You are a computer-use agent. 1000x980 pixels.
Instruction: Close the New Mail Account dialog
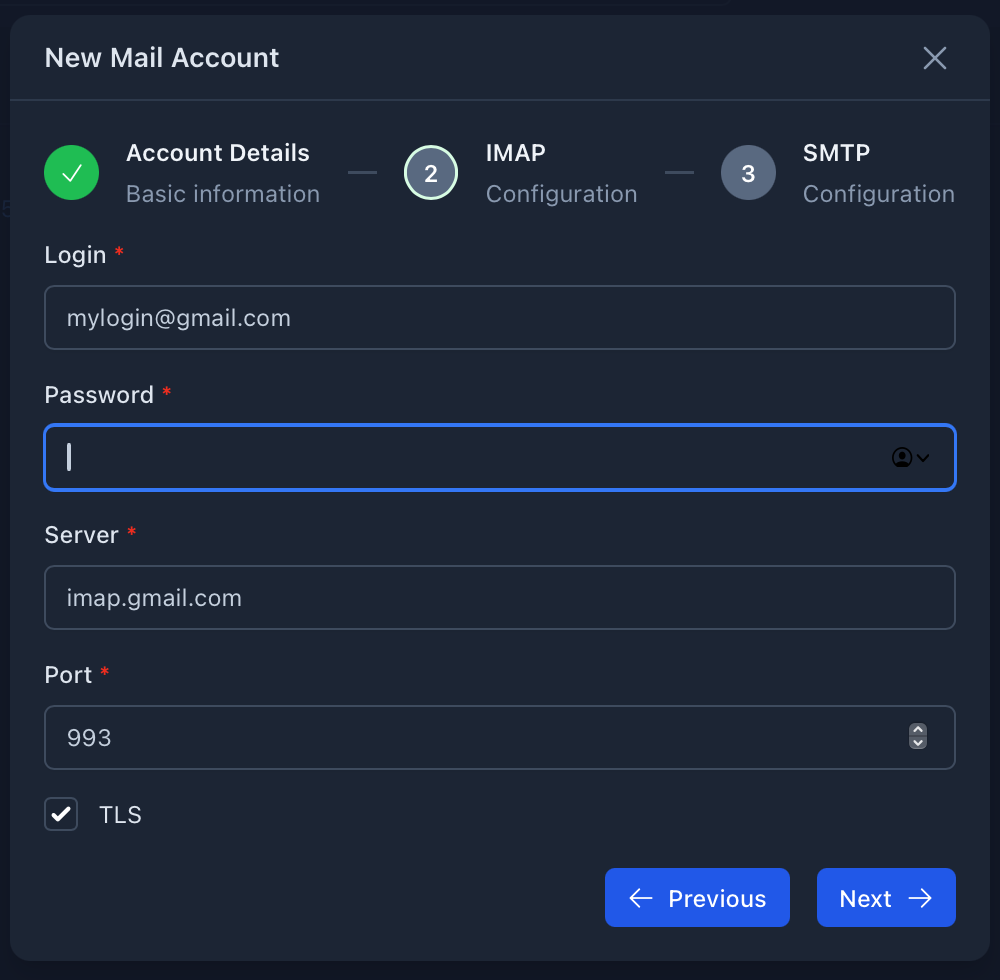pos(934,58)
